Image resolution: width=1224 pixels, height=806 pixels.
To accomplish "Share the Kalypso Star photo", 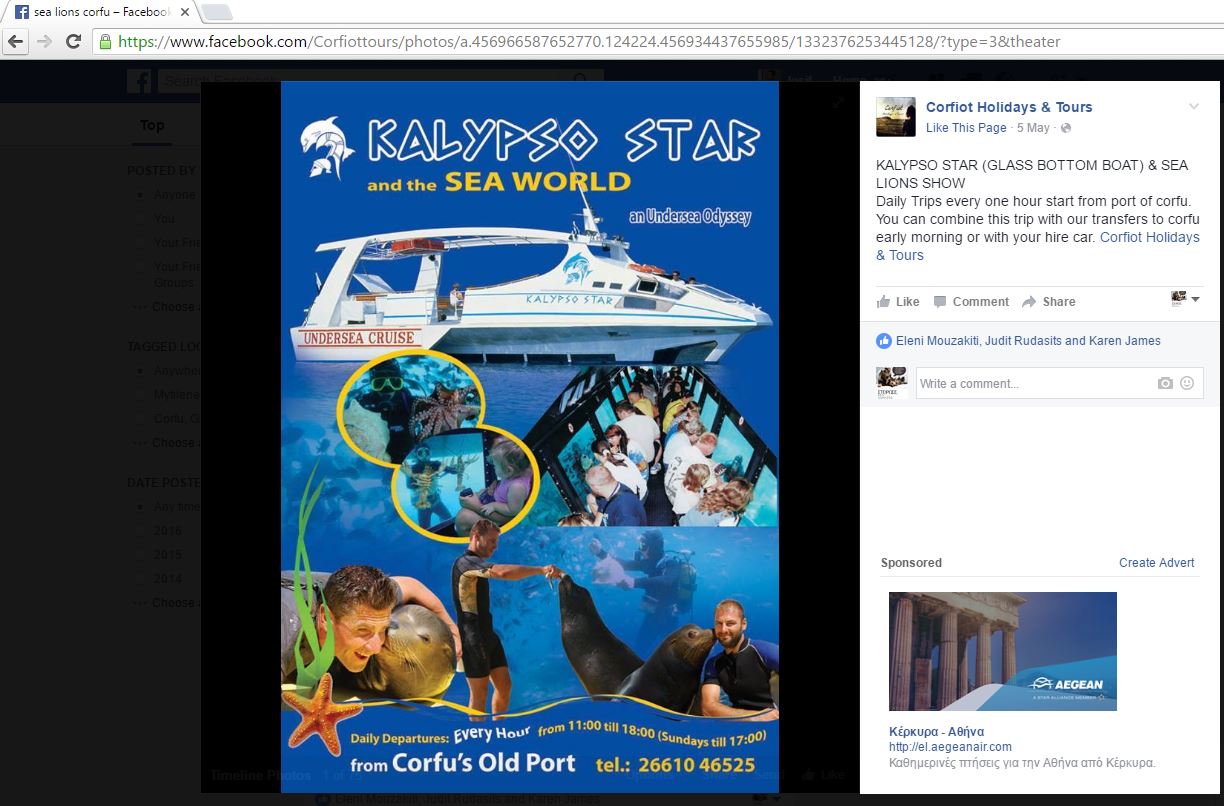I will pos(1049,302).
